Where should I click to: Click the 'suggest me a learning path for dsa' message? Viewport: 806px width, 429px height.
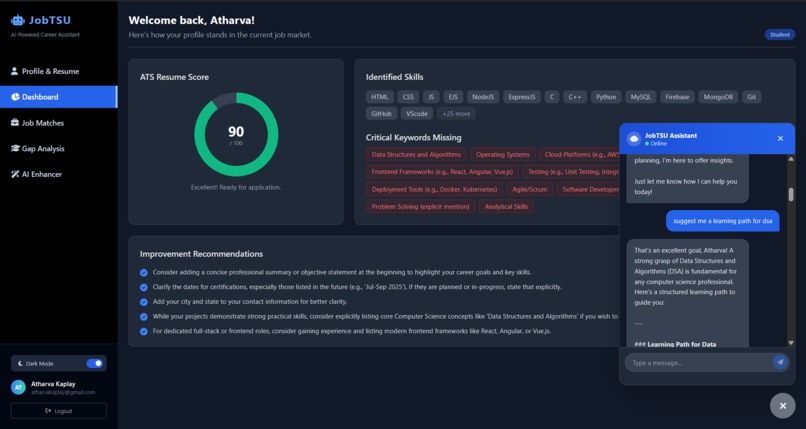point(723,221)
